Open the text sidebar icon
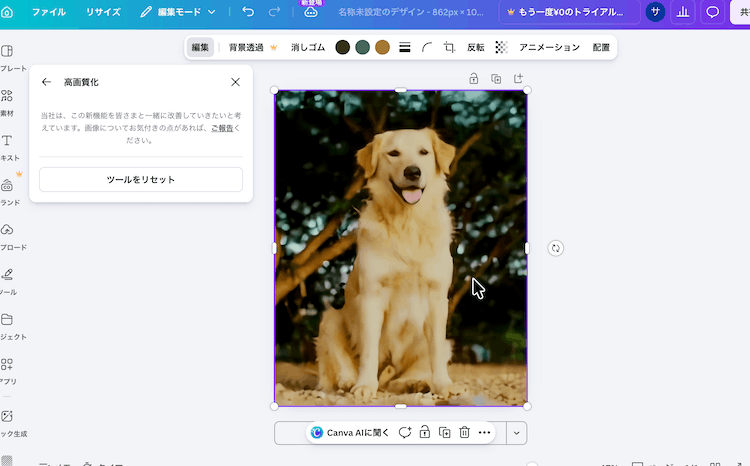750x466 pixels. coord(7,141)
